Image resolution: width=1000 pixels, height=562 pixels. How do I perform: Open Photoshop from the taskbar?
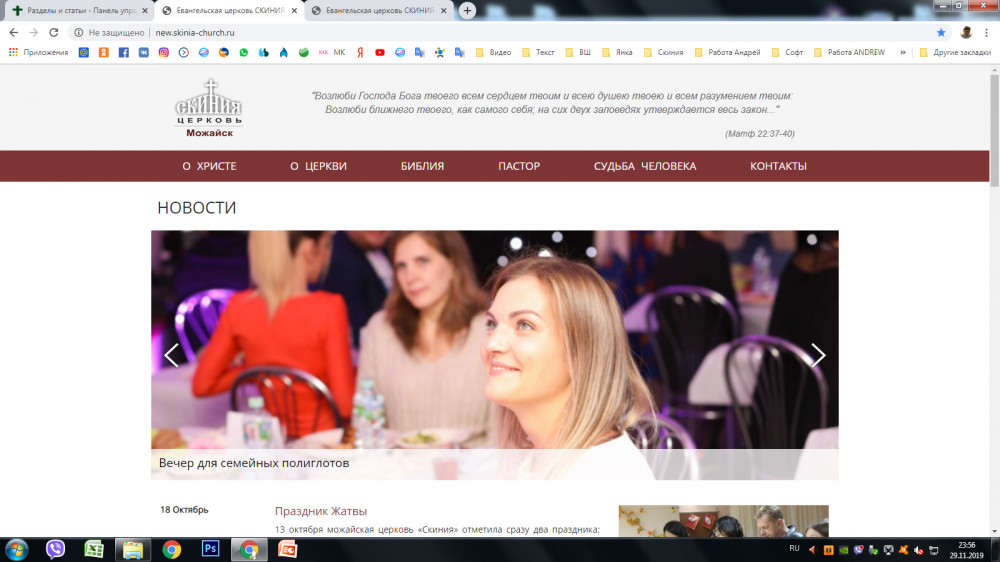[210, 548]
